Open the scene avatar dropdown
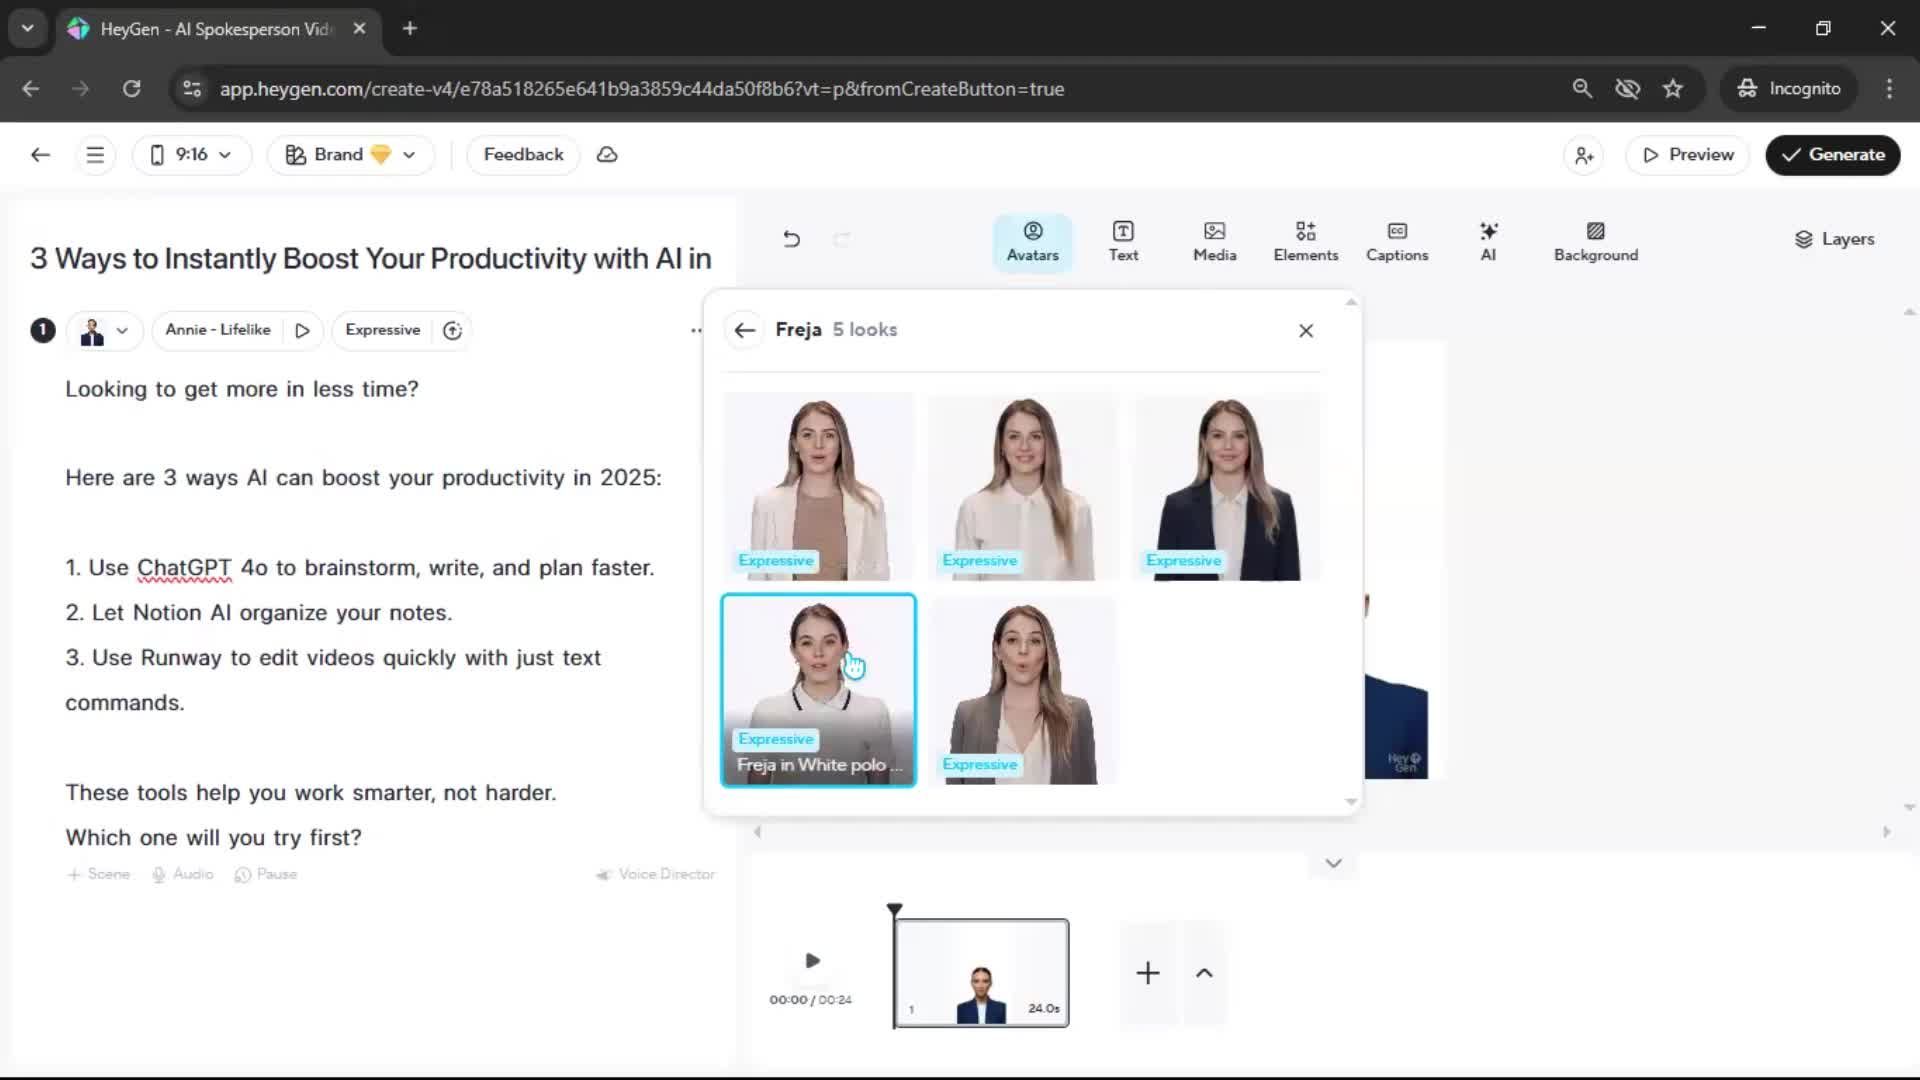The width and height of the screenshot is (1920, 1080). (104, 330)
